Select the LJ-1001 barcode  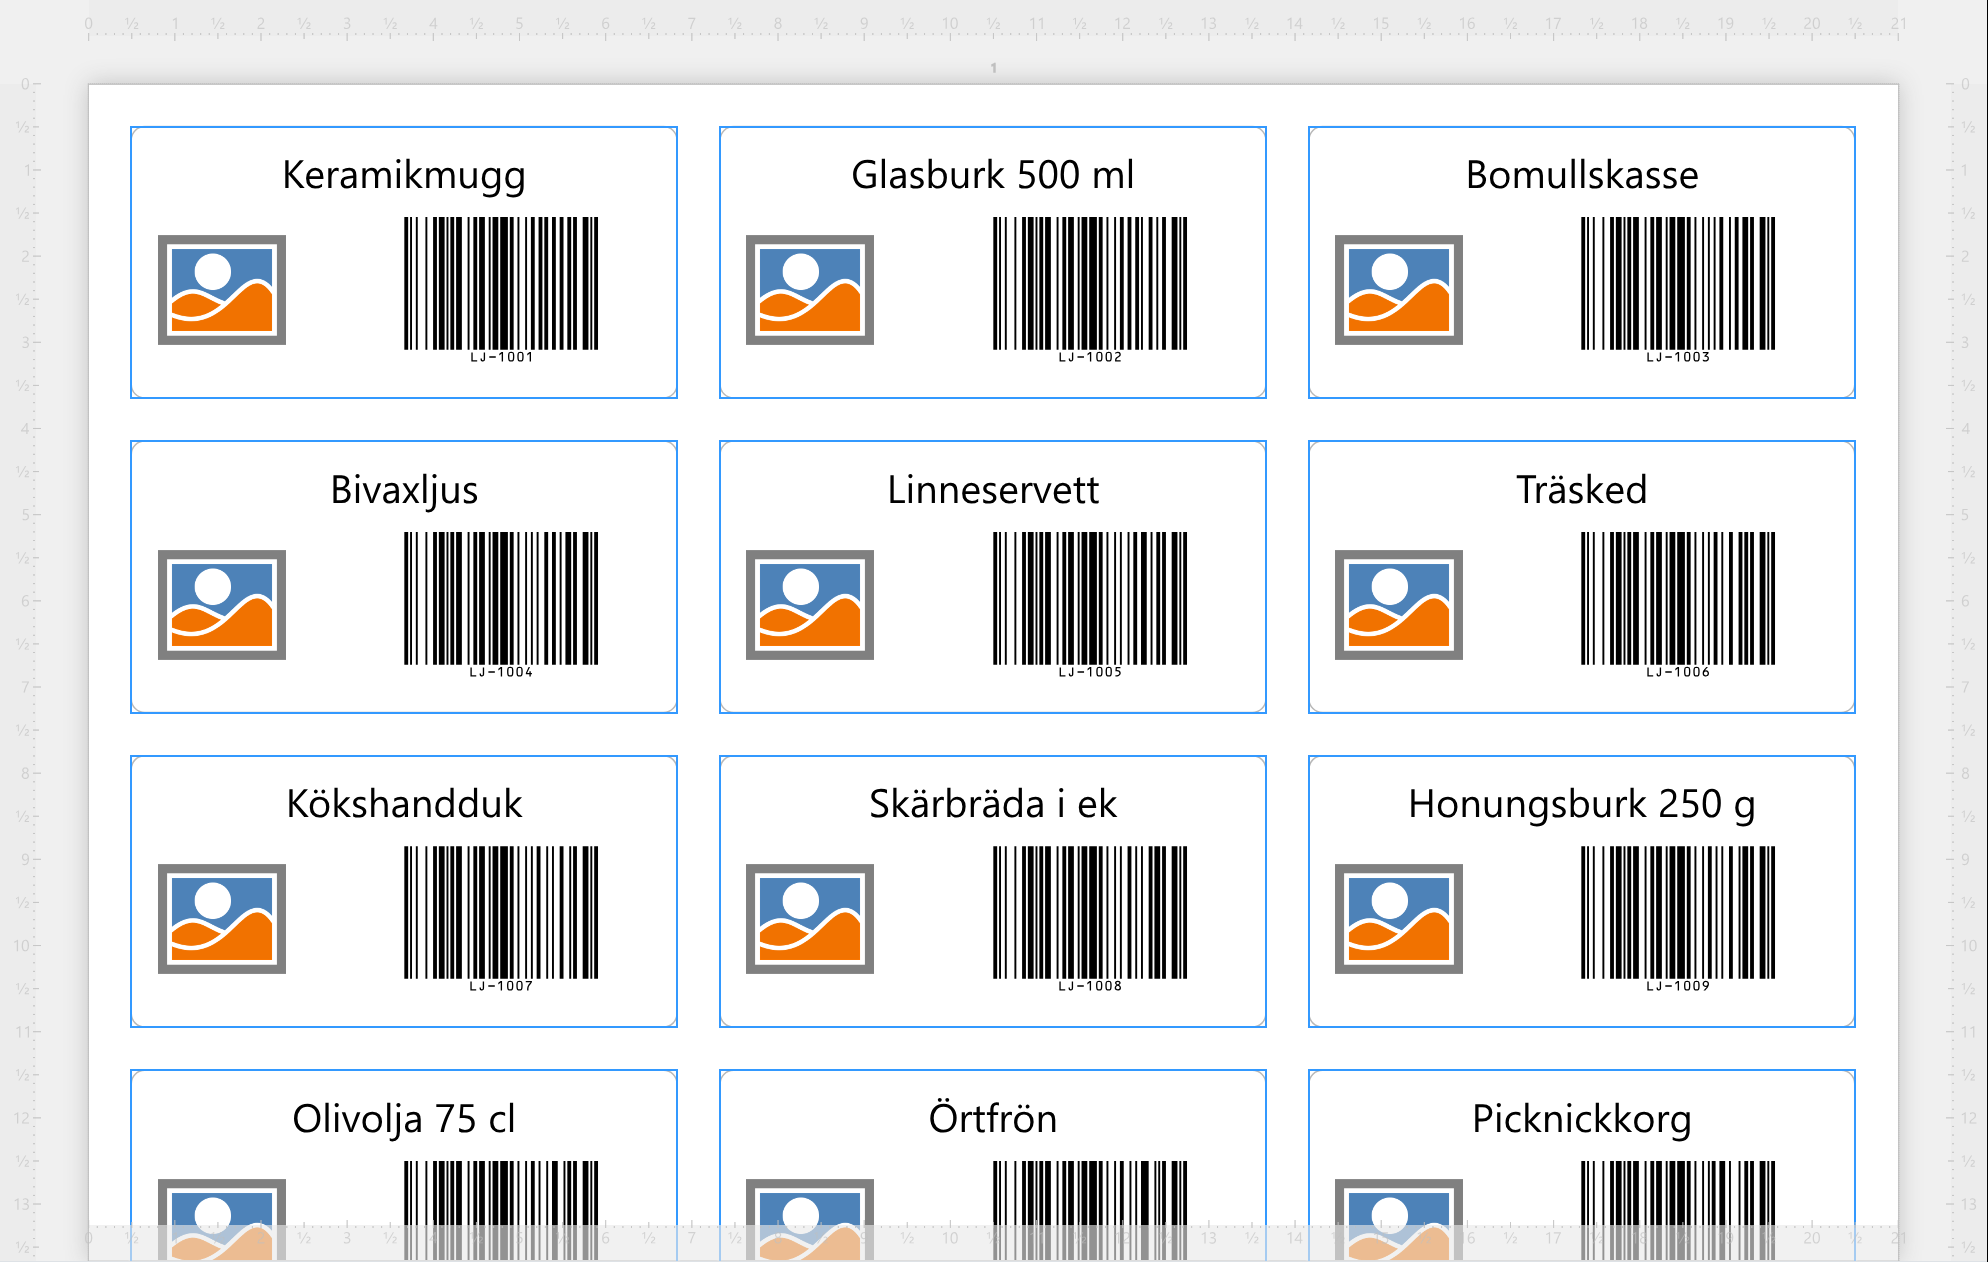click(x=501, y=290)
